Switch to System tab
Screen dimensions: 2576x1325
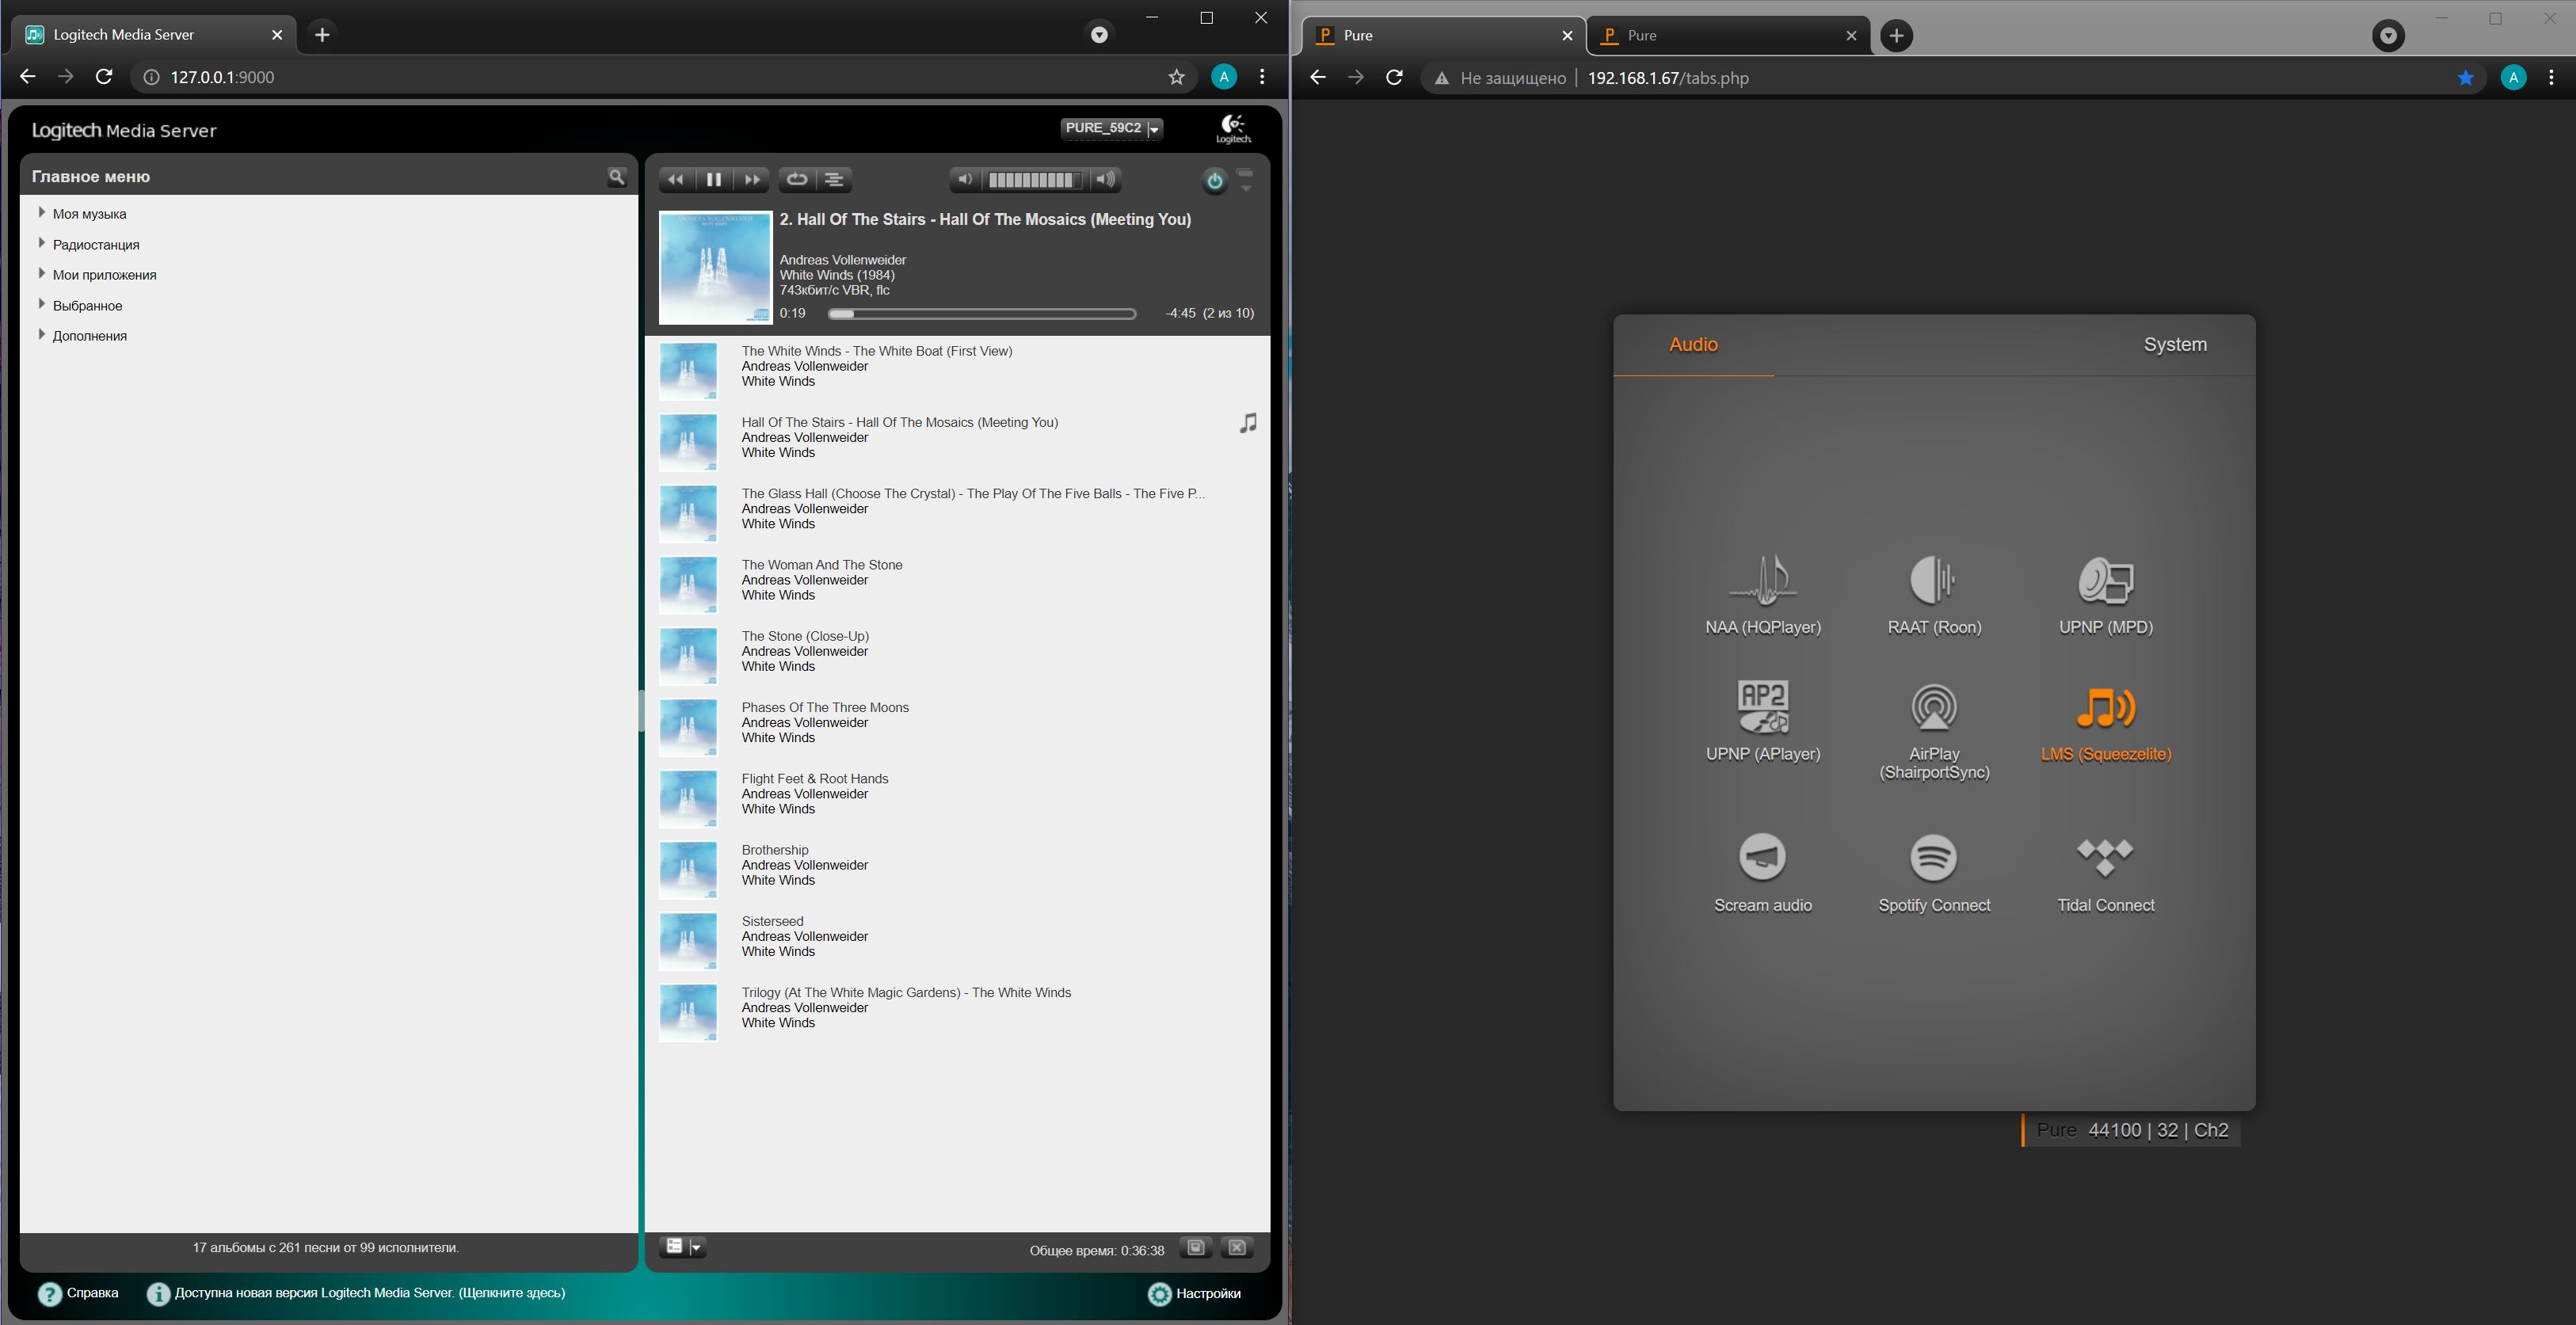pyautogui.click(x=2174, y=345)
